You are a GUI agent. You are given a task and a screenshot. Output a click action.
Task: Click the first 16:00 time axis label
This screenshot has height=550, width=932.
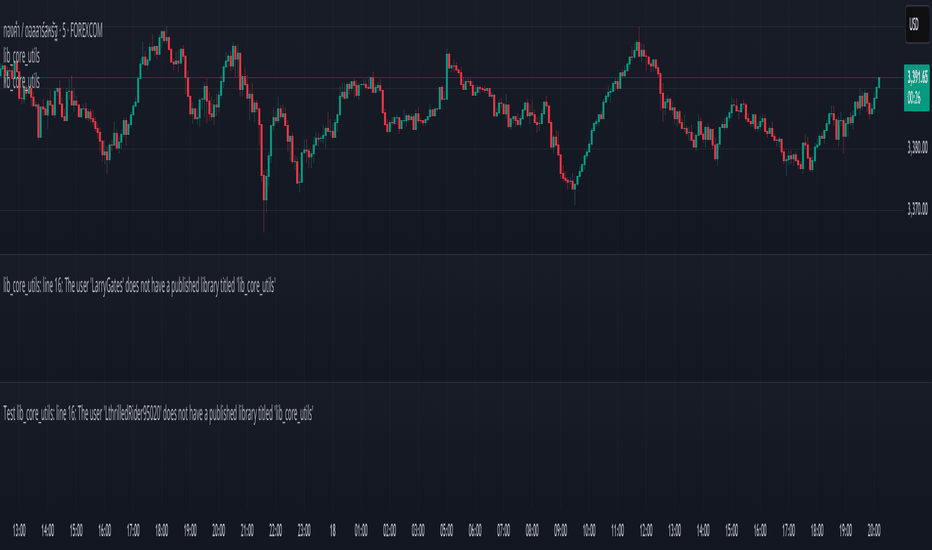click(105, 530)
